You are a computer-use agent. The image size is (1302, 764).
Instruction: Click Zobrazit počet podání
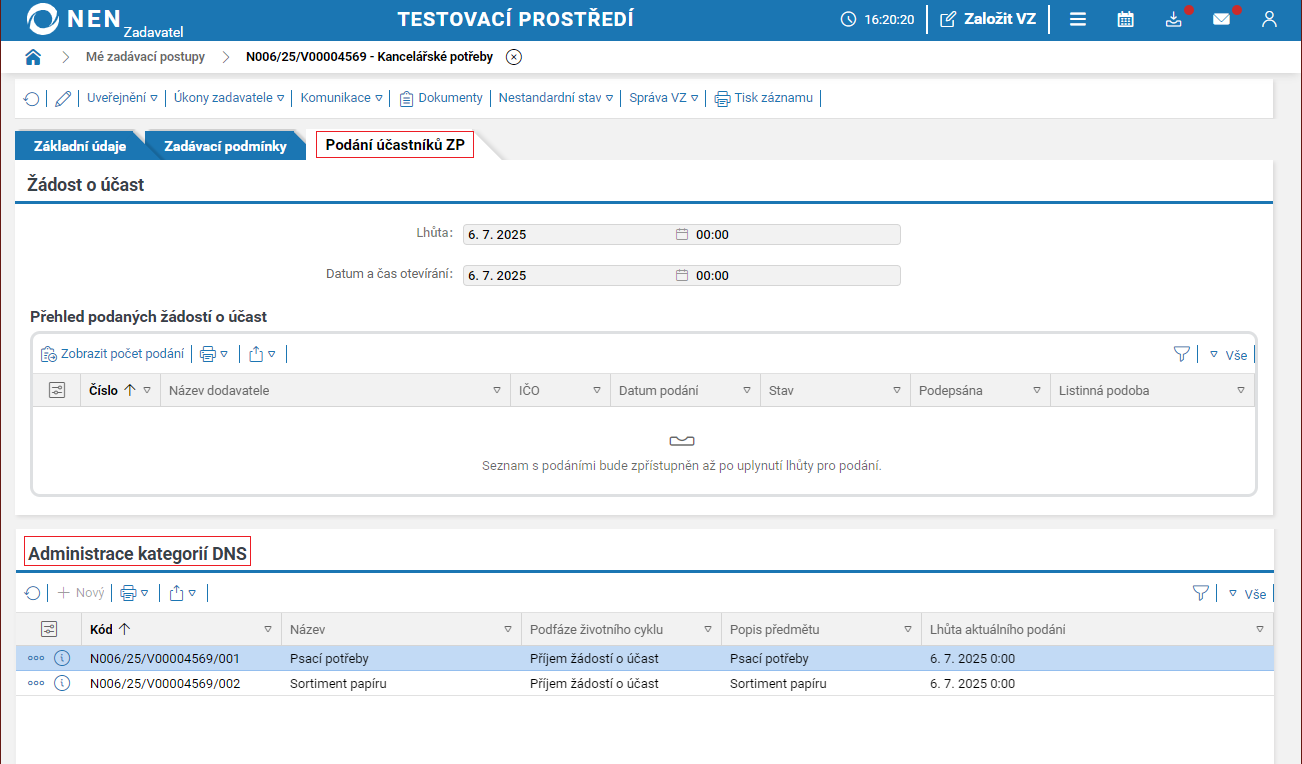click(113, 353)
